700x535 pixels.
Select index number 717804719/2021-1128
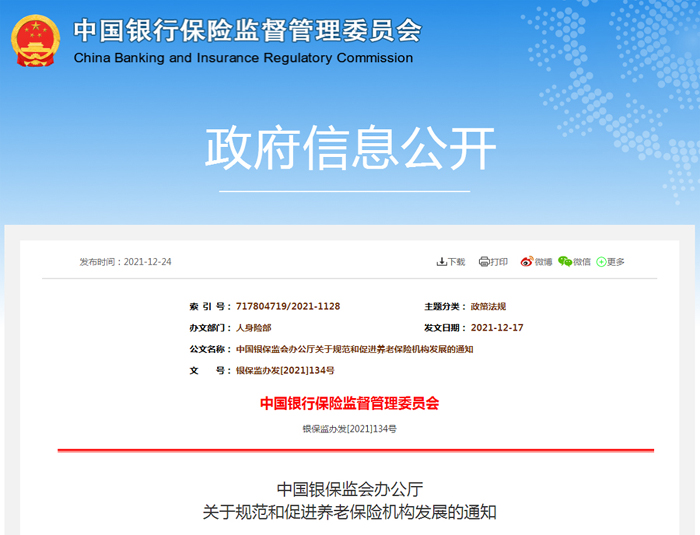point(288,306)
